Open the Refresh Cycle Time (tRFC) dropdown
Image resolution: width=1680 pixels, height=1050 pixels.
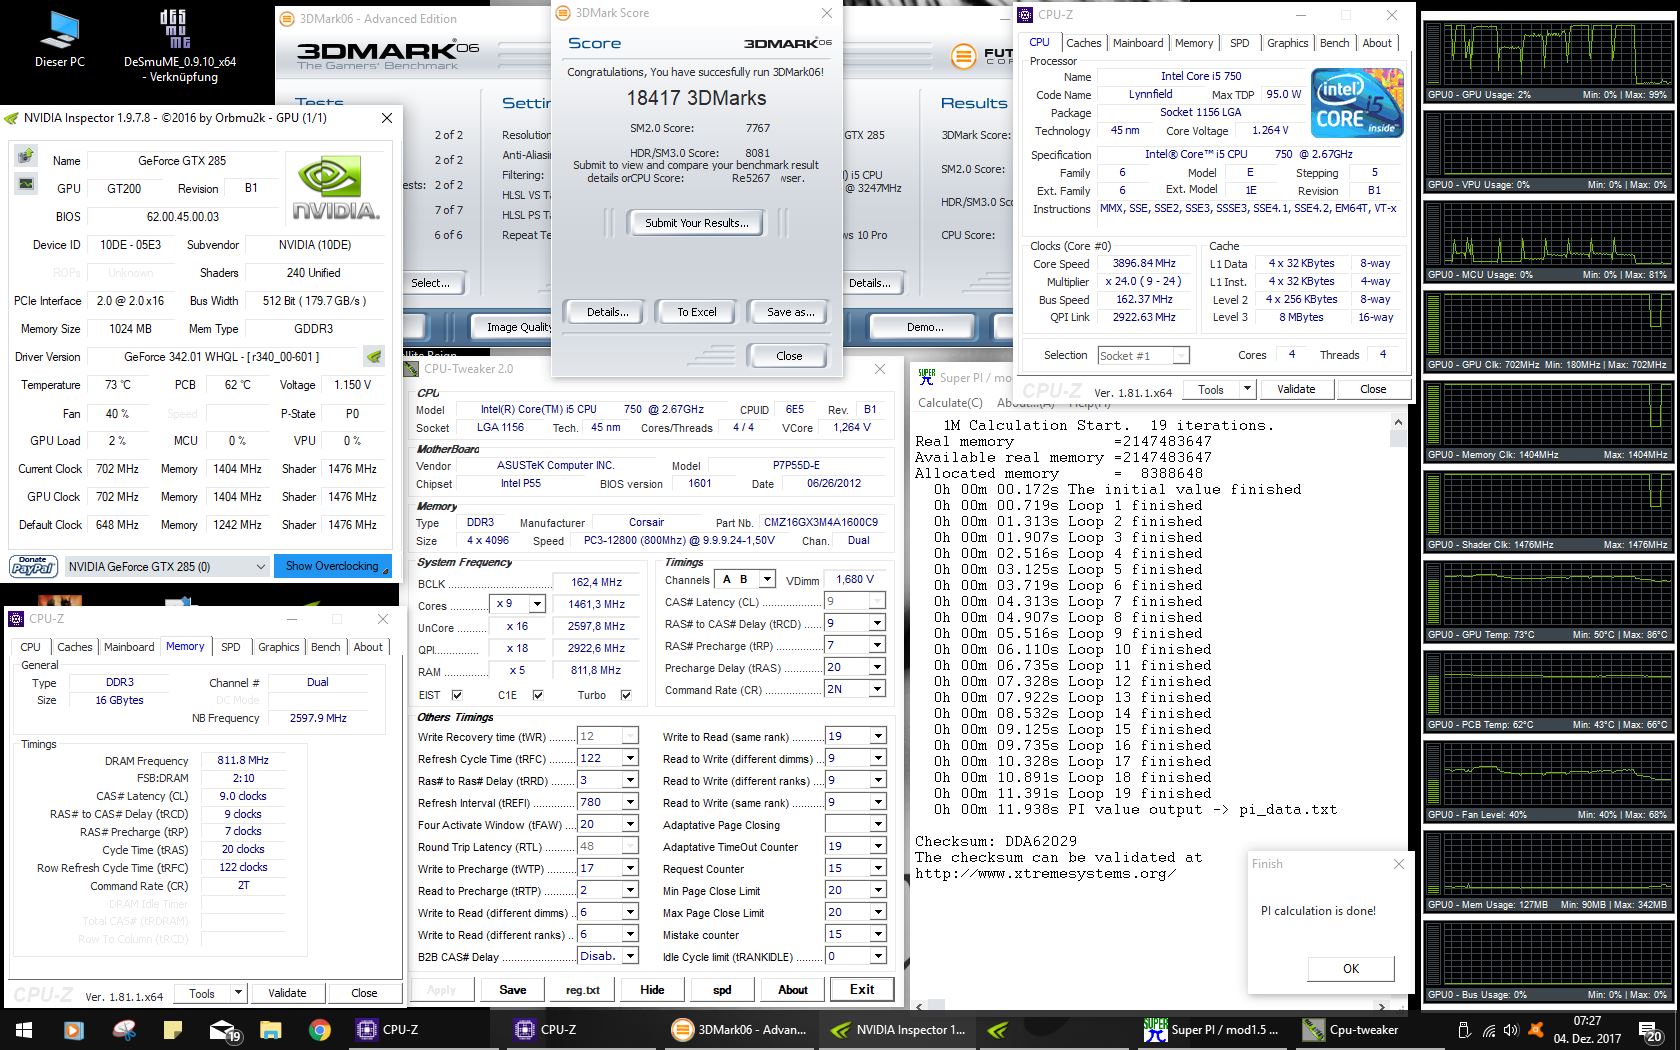(x=630, y=758)
